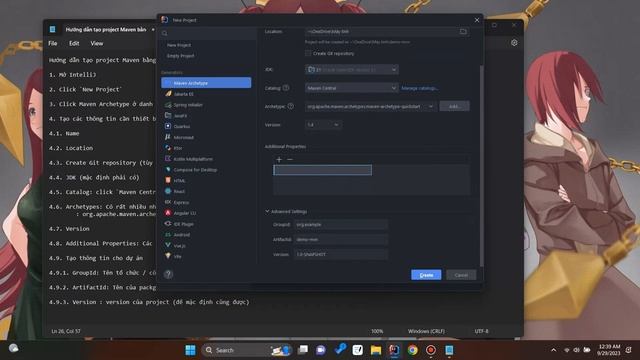Open the Edit menu in Notepad
The height and width of the screenshot is (360, 640).
click(74, 43)
